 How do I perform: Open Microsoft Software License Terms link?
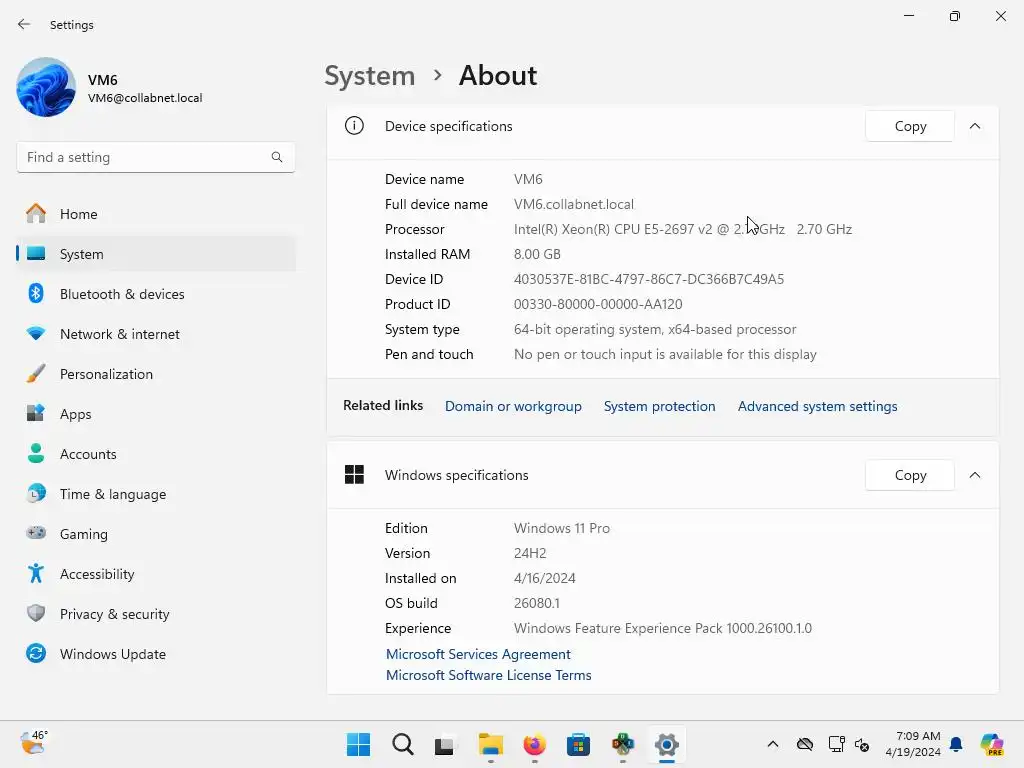[x=488, y=675]
